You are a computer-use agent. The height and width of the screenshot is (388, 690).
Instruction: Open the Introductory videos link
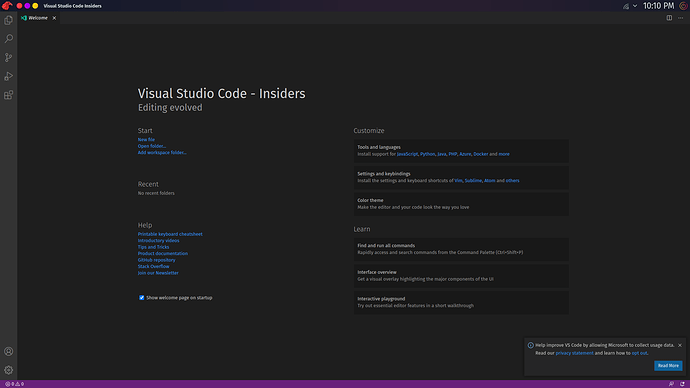(158, 241)
